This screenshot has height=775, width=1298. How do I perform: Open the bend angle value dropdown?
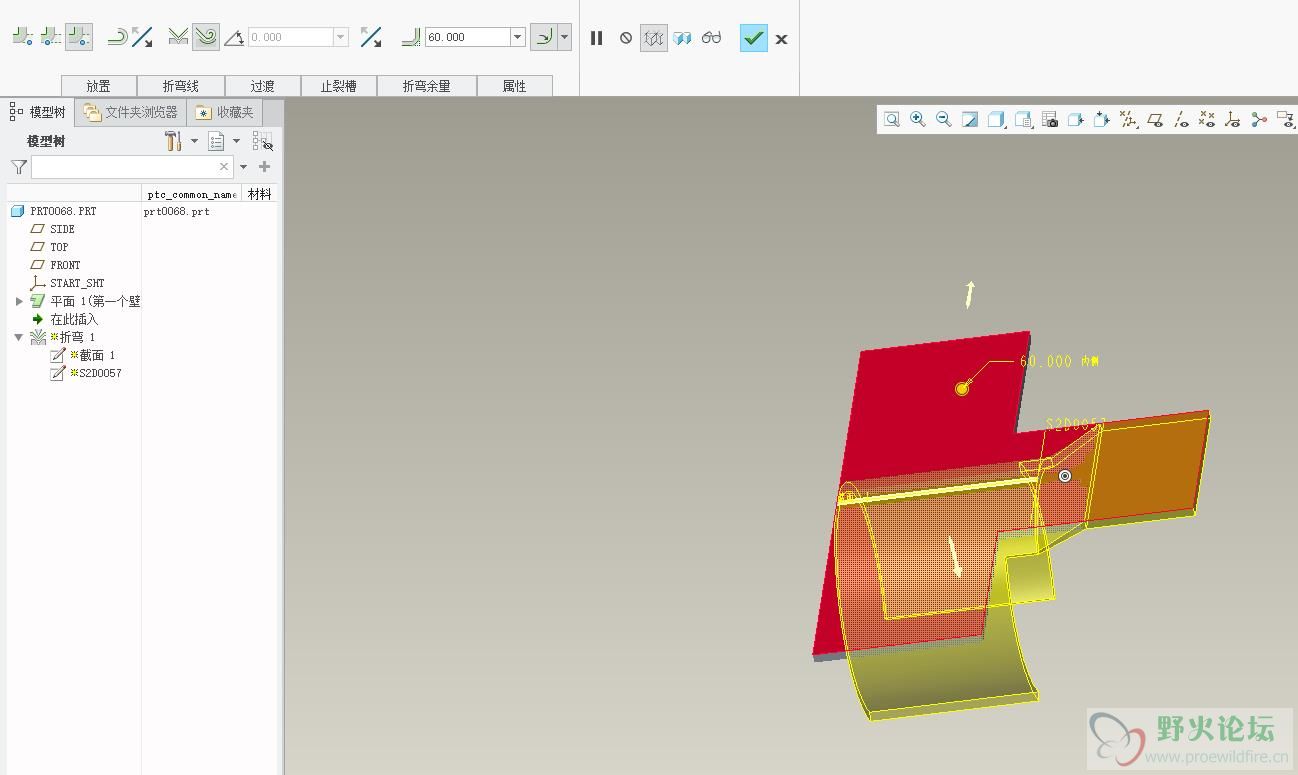pos(340,37)
